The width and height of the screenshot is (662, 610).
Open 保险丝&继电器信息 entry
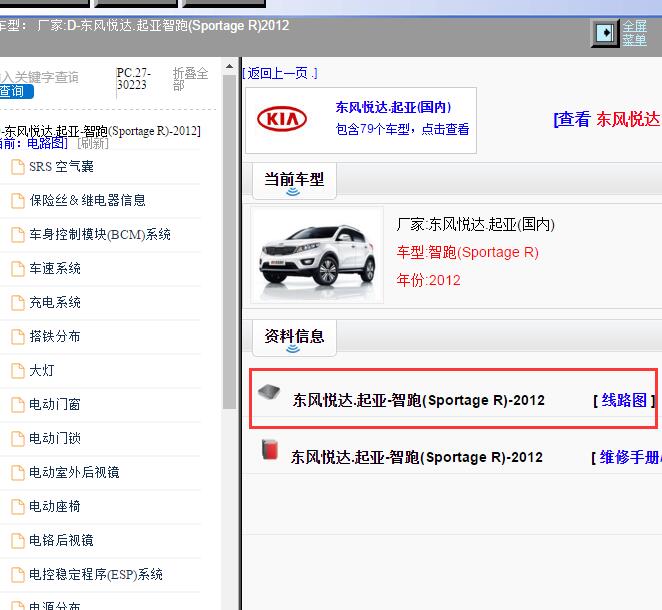(87, 201)
